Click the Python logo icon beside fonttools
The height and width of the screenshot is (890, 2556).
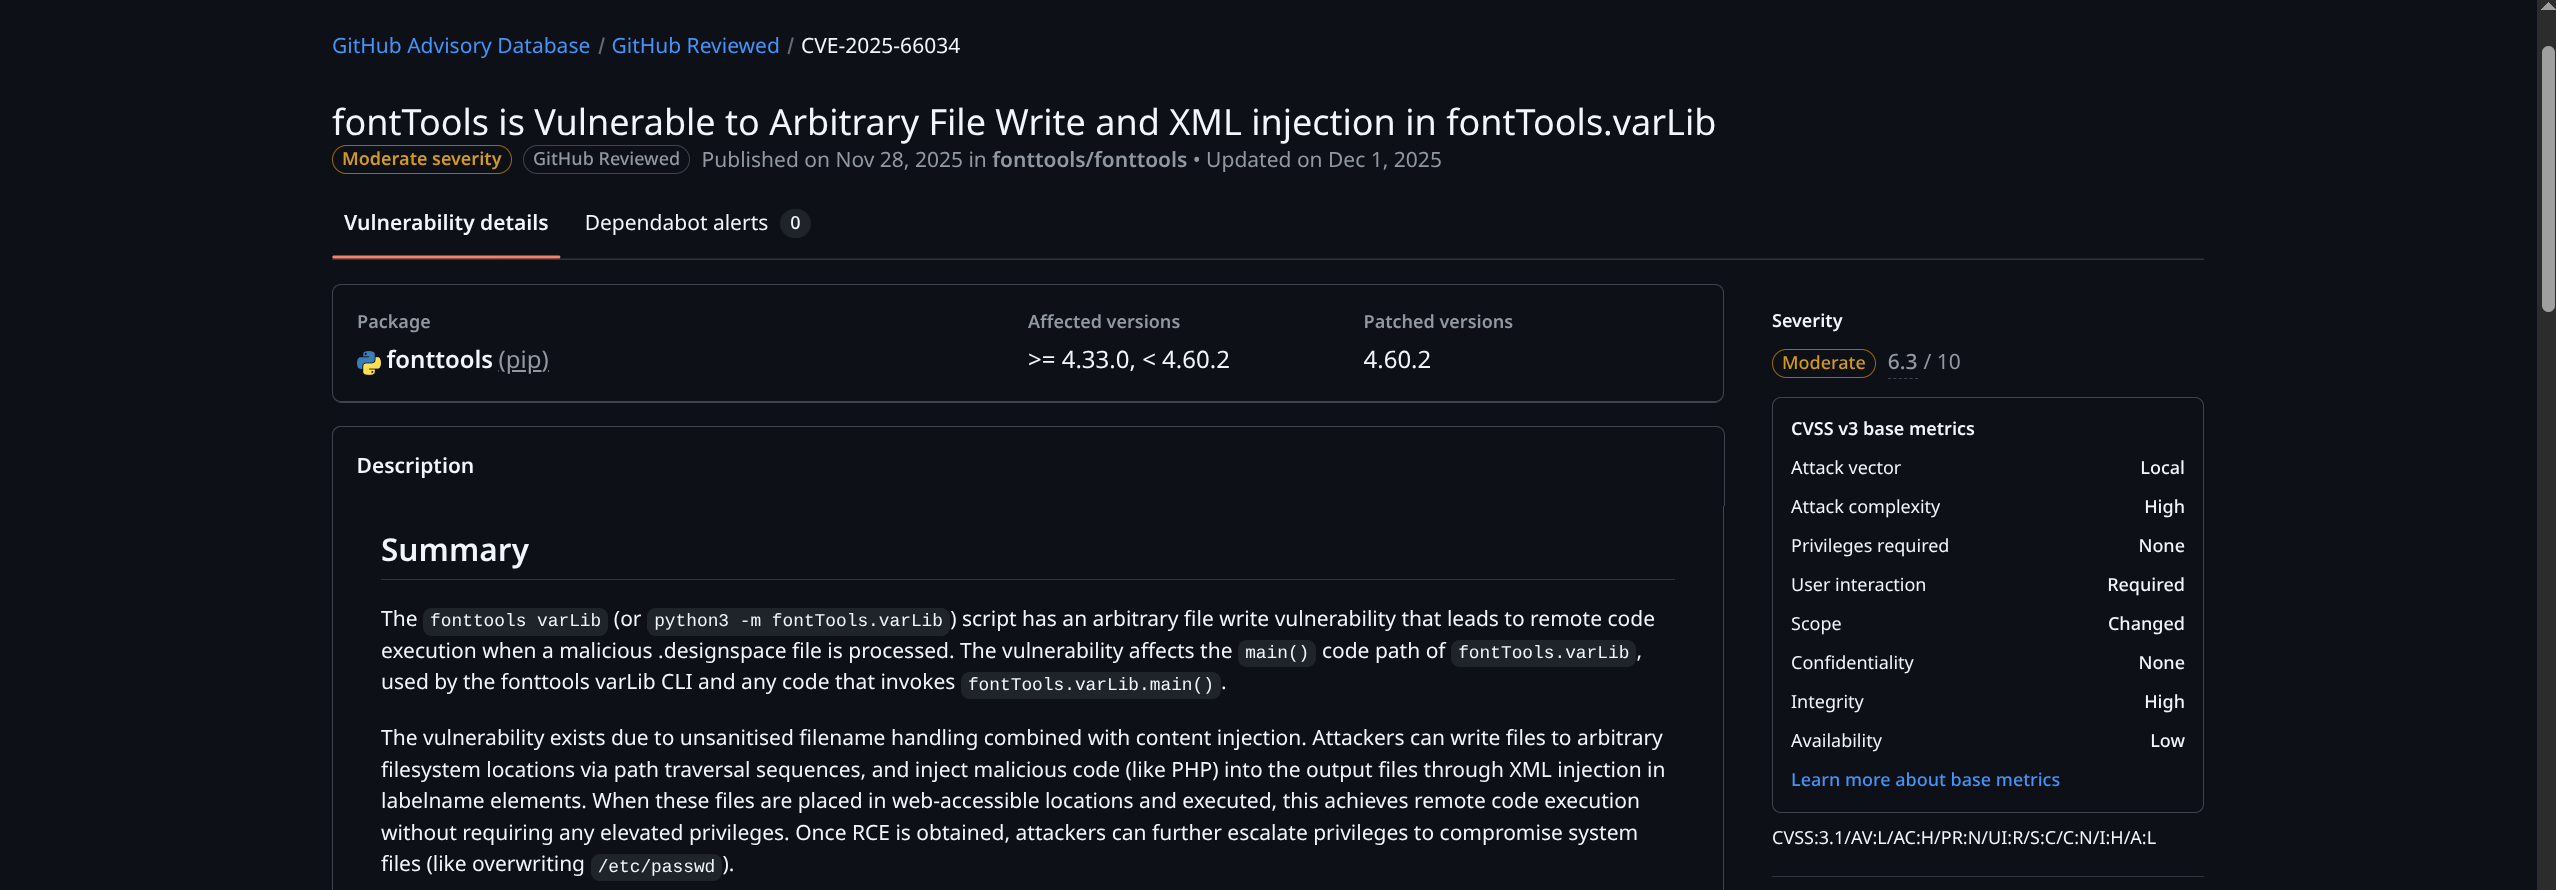coord(368,362)
